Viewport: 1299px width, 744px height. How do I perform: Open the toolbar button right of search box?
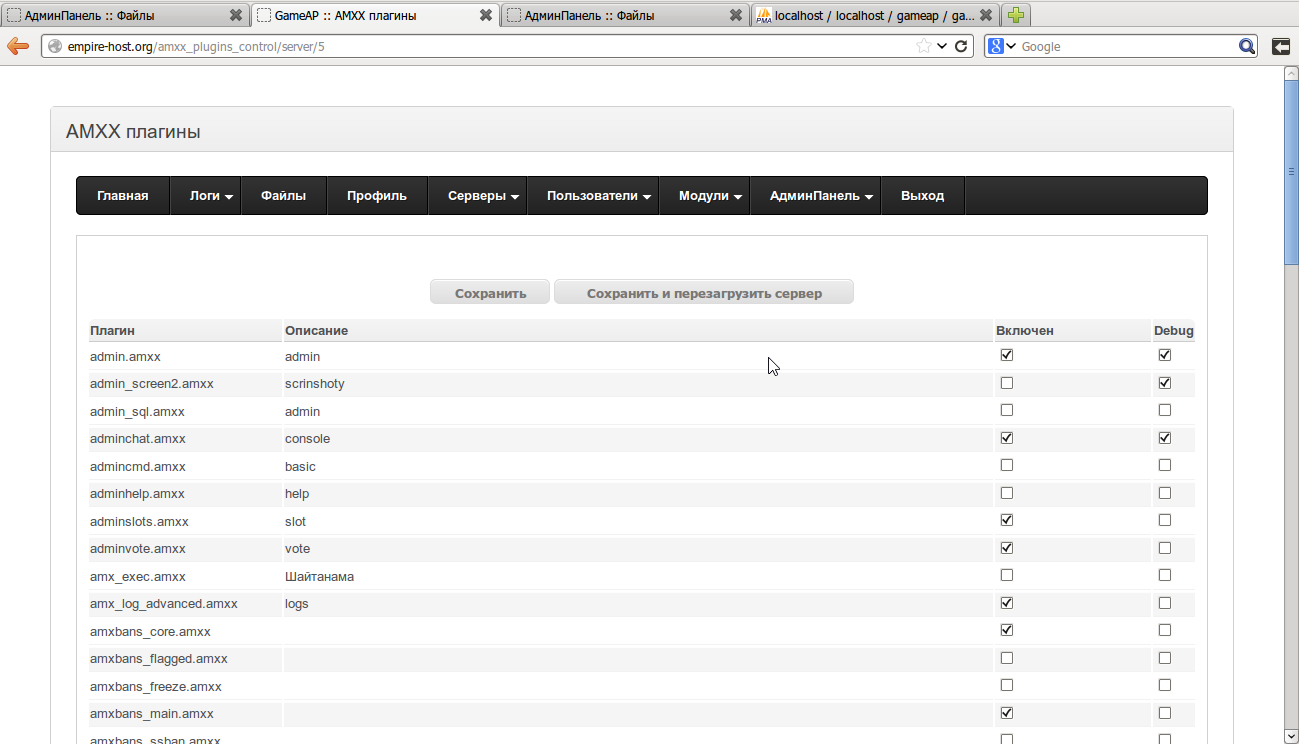(1280, 46)
